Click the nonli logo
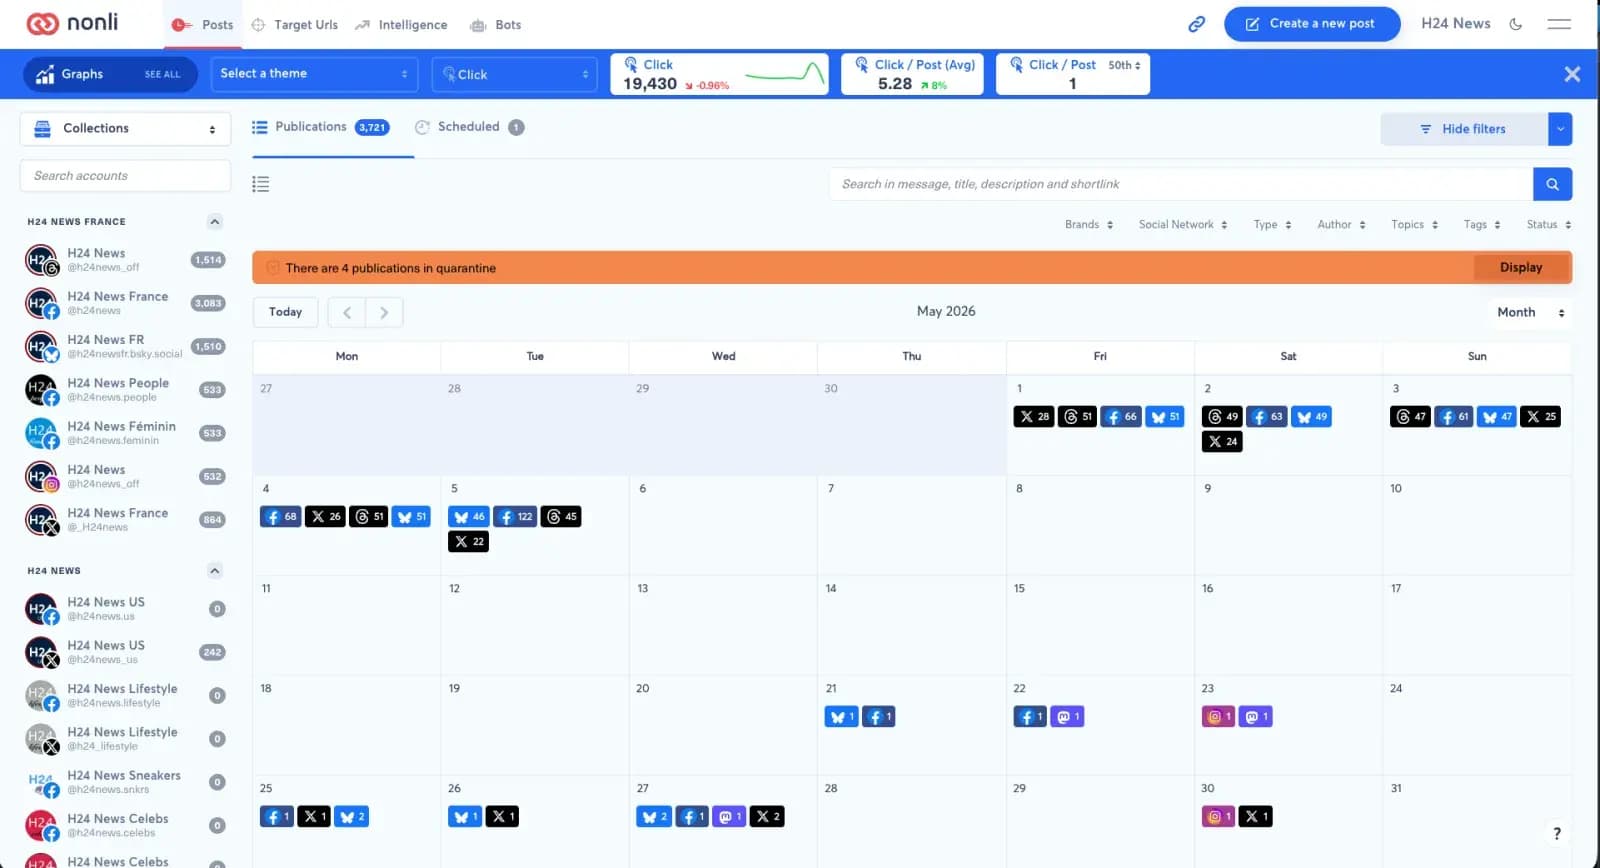 (x=72, y=23)
